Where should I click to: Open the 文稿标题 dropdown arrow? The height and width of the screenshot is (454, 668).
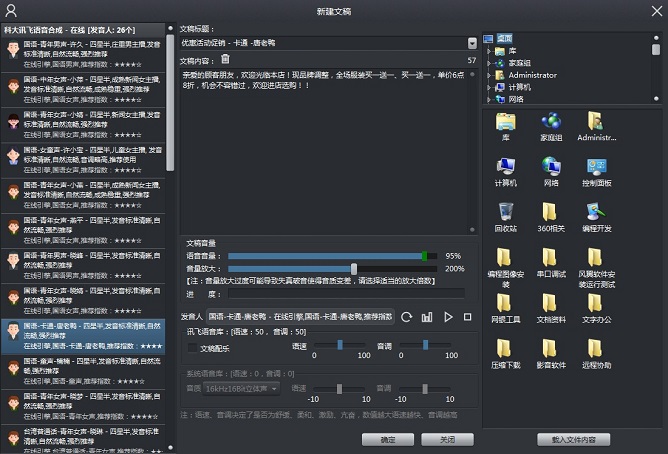click(472, 43)
